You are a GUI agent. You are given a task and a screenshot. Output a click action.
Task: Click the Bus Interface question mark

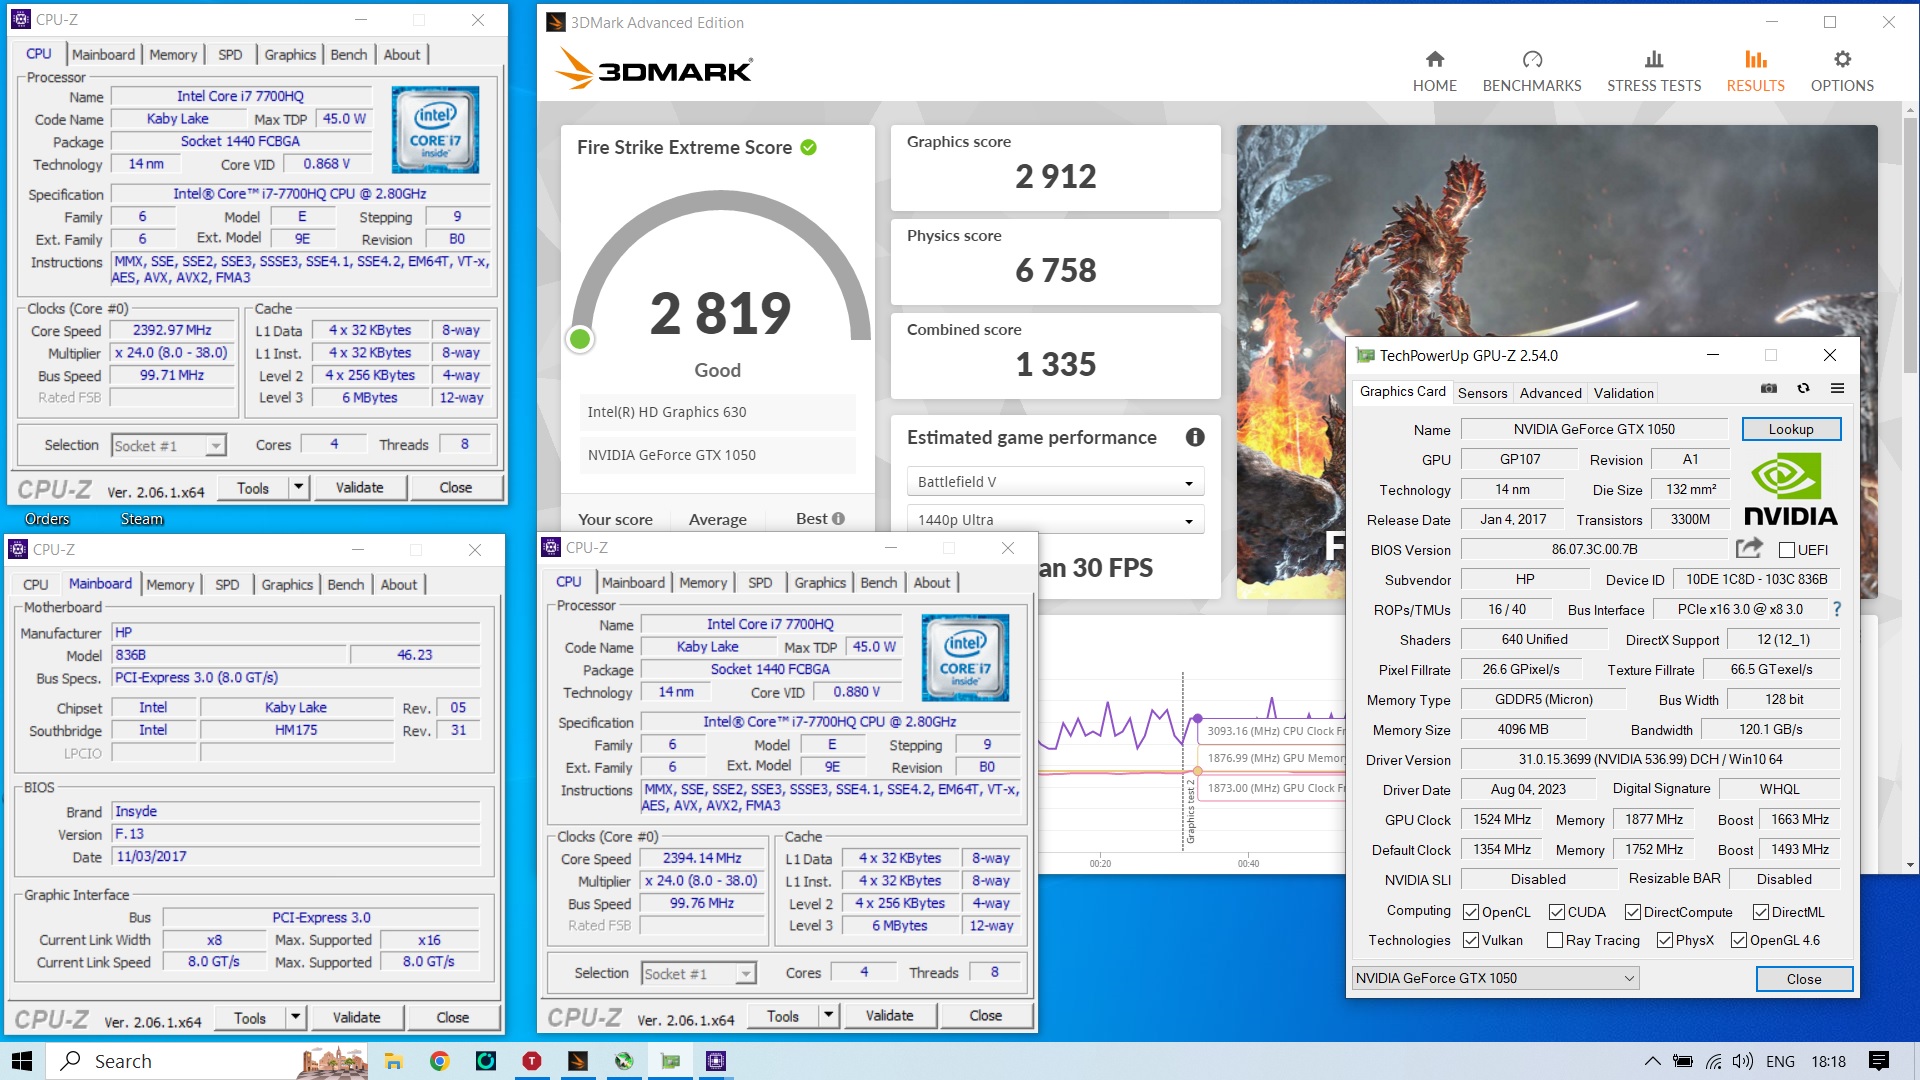(x=1836, y=608)
